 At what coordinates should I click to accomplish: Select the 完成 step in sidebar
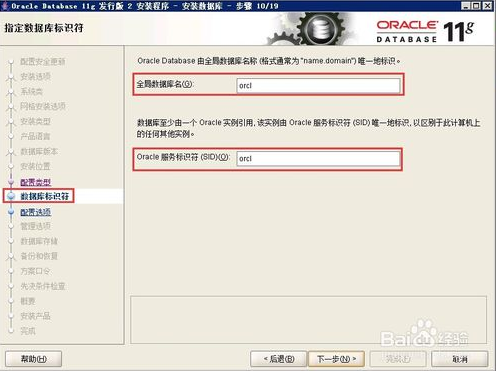(28, 331)
